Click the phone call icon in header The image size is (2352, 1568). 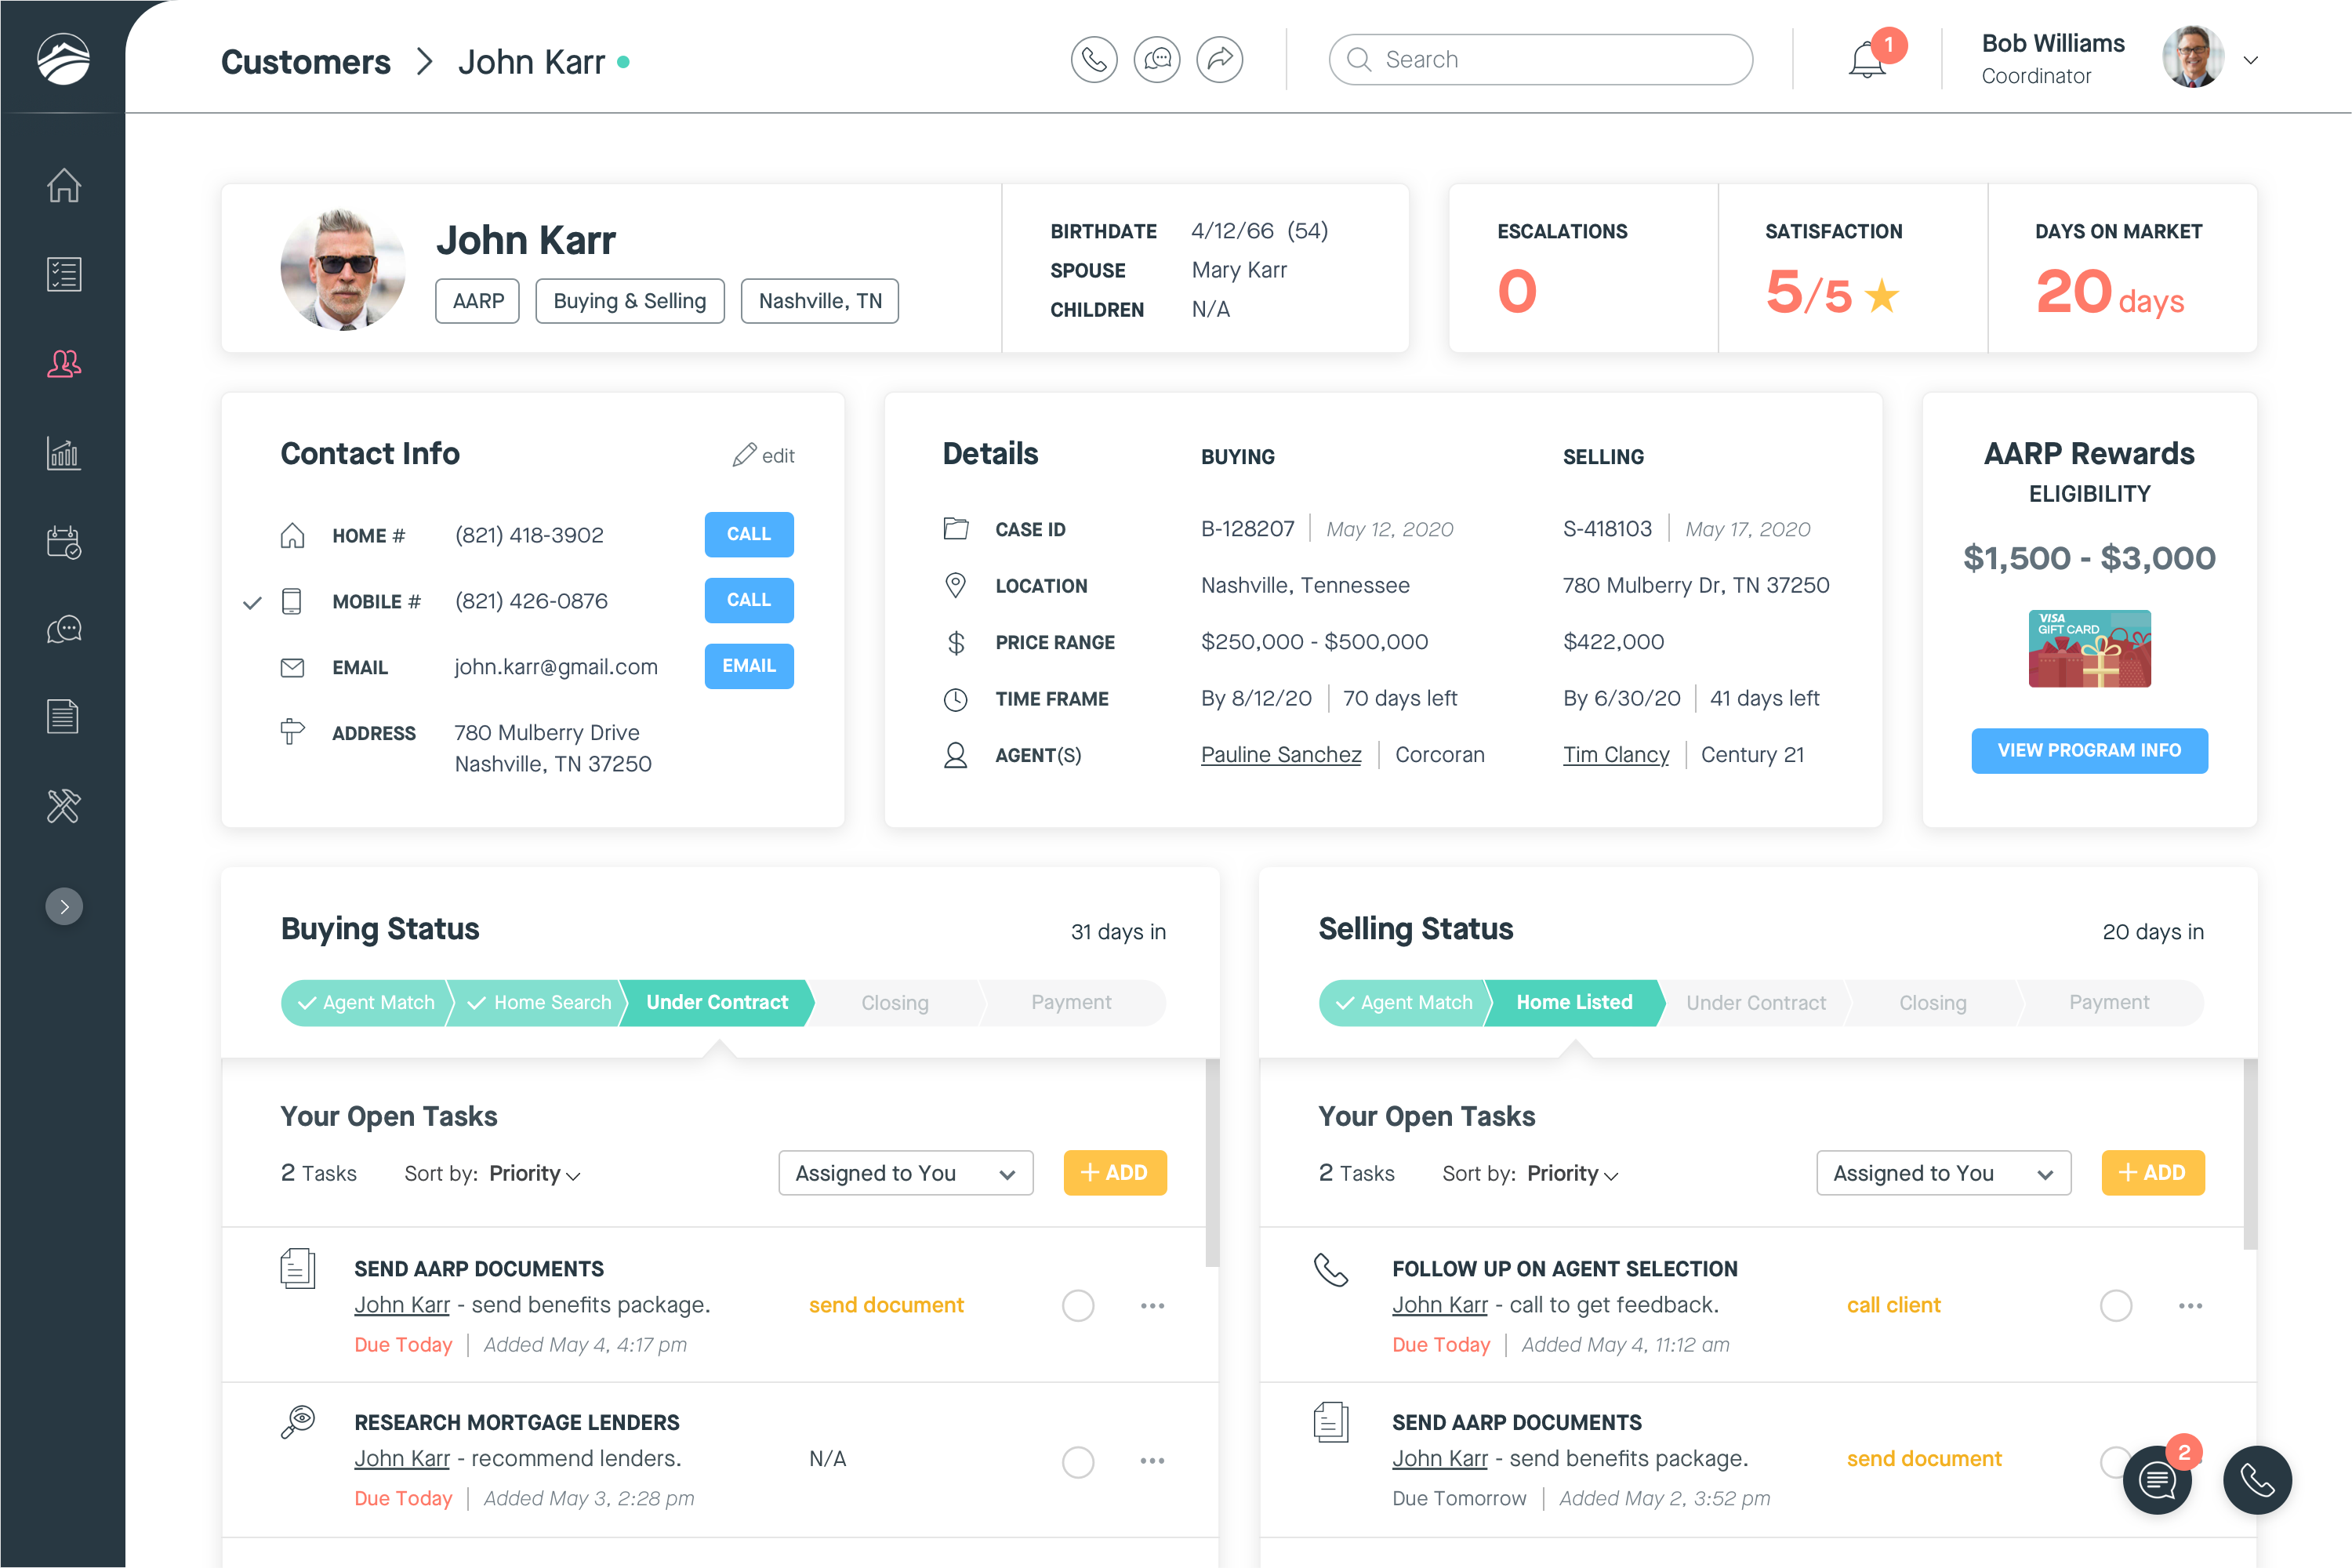[1093, 60]
